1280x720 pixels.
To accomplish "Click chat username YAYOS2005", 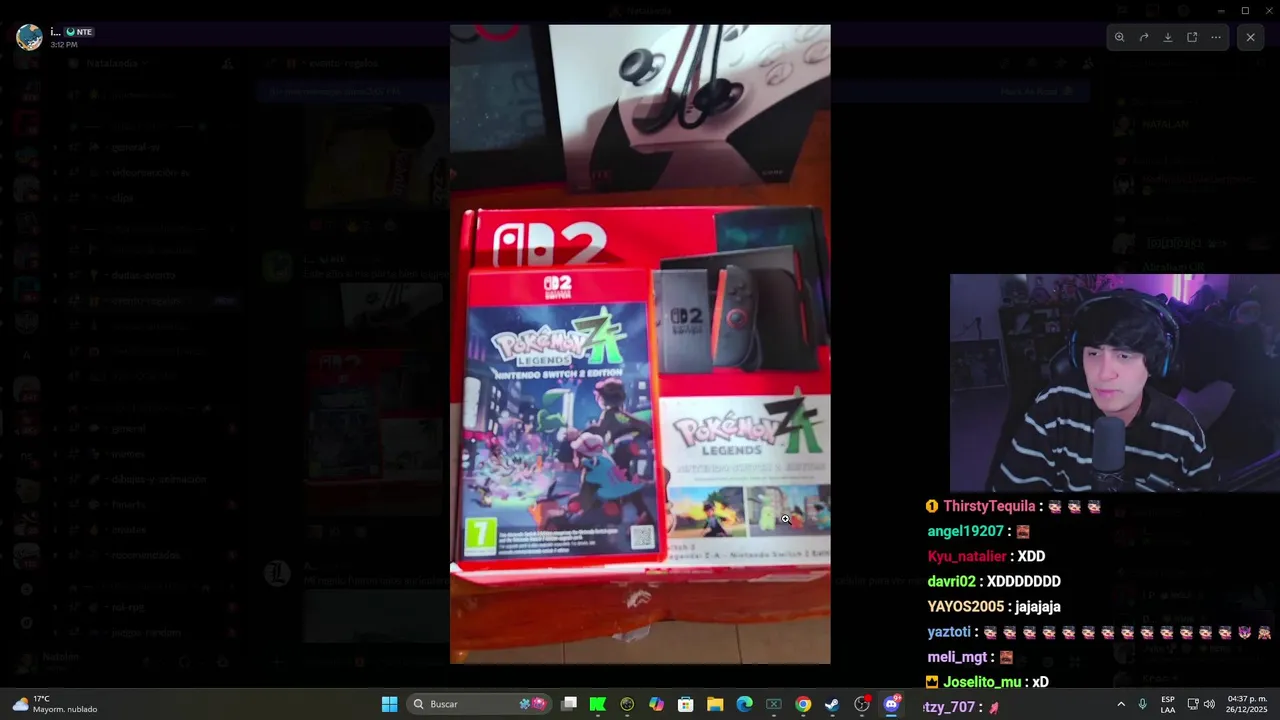I will coord(965,606).
